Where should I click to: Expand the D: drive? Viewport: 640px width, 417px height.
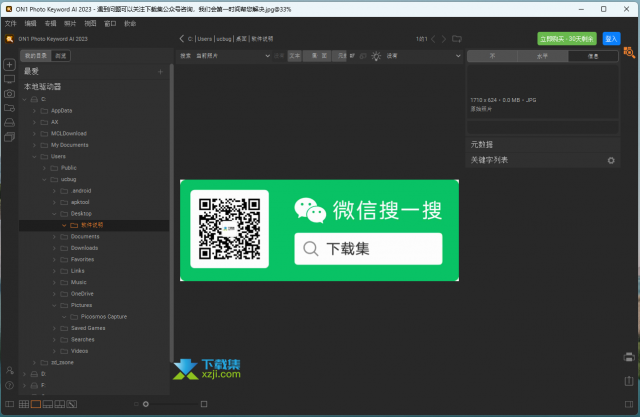[24, 374]
